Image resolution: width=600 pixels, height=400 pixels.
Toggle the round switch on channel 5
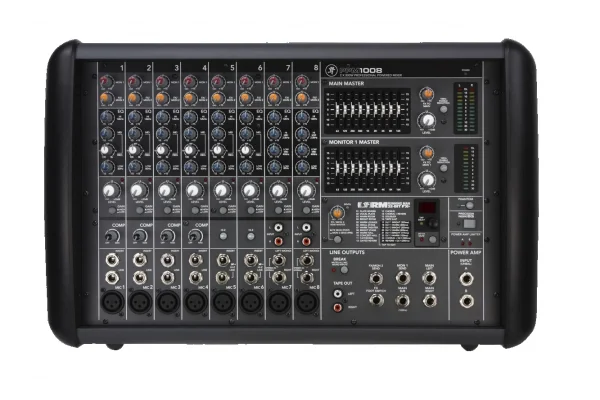223,236
